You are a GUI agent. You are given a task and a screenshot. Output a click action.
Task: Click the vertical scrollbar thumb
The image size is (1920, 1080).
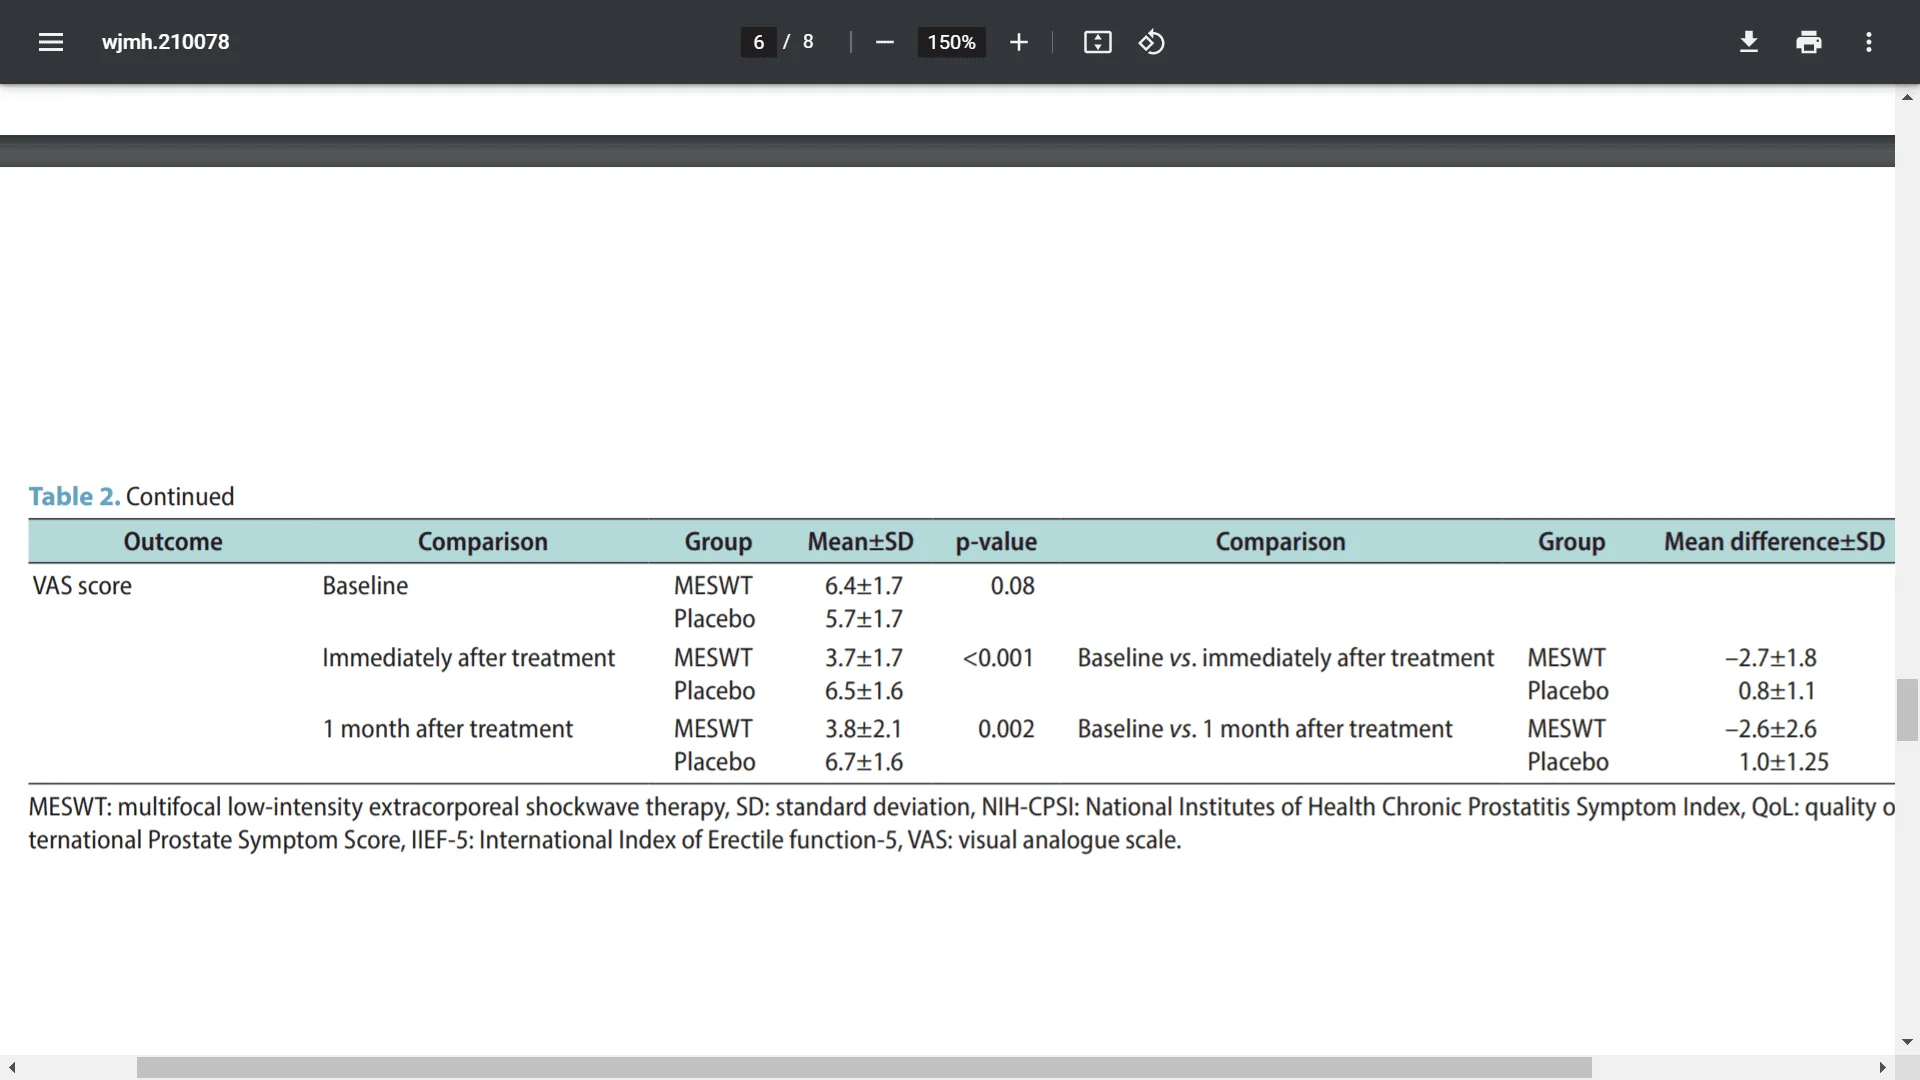[1907, 710]
